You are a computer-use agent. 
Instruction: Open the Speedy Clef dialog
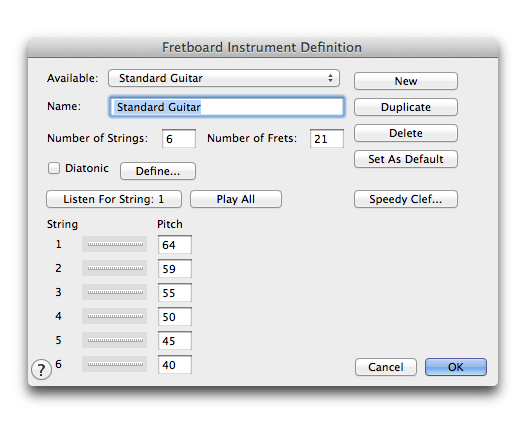[x=406, y=199]
